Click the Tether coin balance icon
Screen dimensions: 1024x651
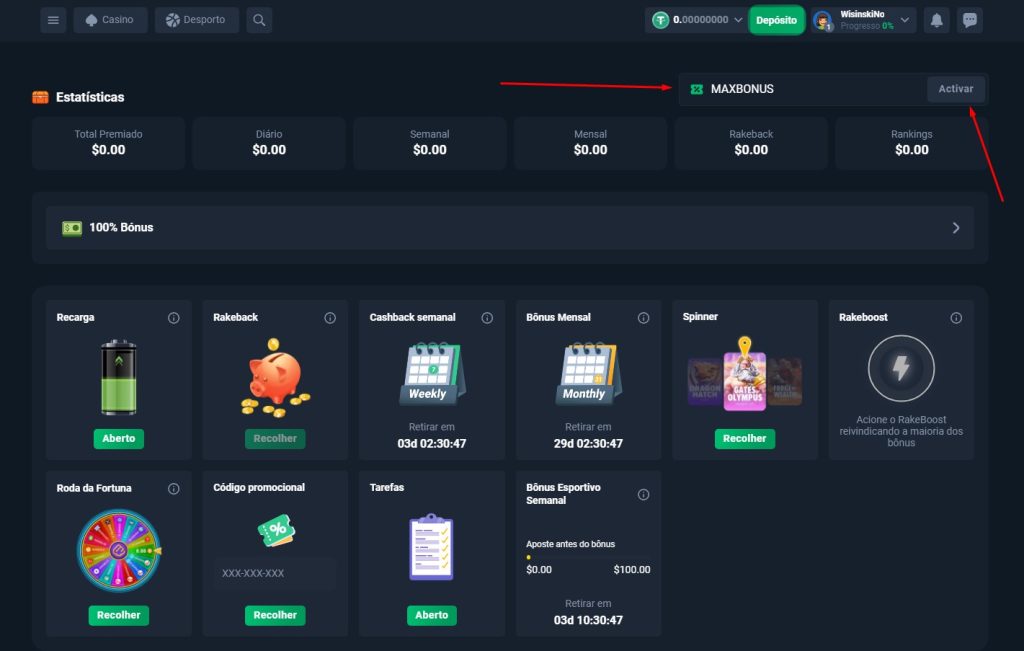click(x=661, y=20)
